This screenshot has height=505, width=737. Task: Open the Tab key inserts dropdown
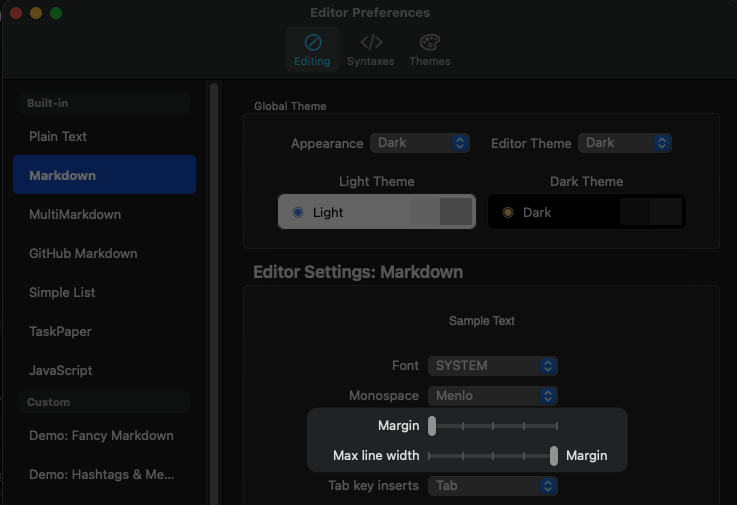pyautogui.click(x=493, y=486)
